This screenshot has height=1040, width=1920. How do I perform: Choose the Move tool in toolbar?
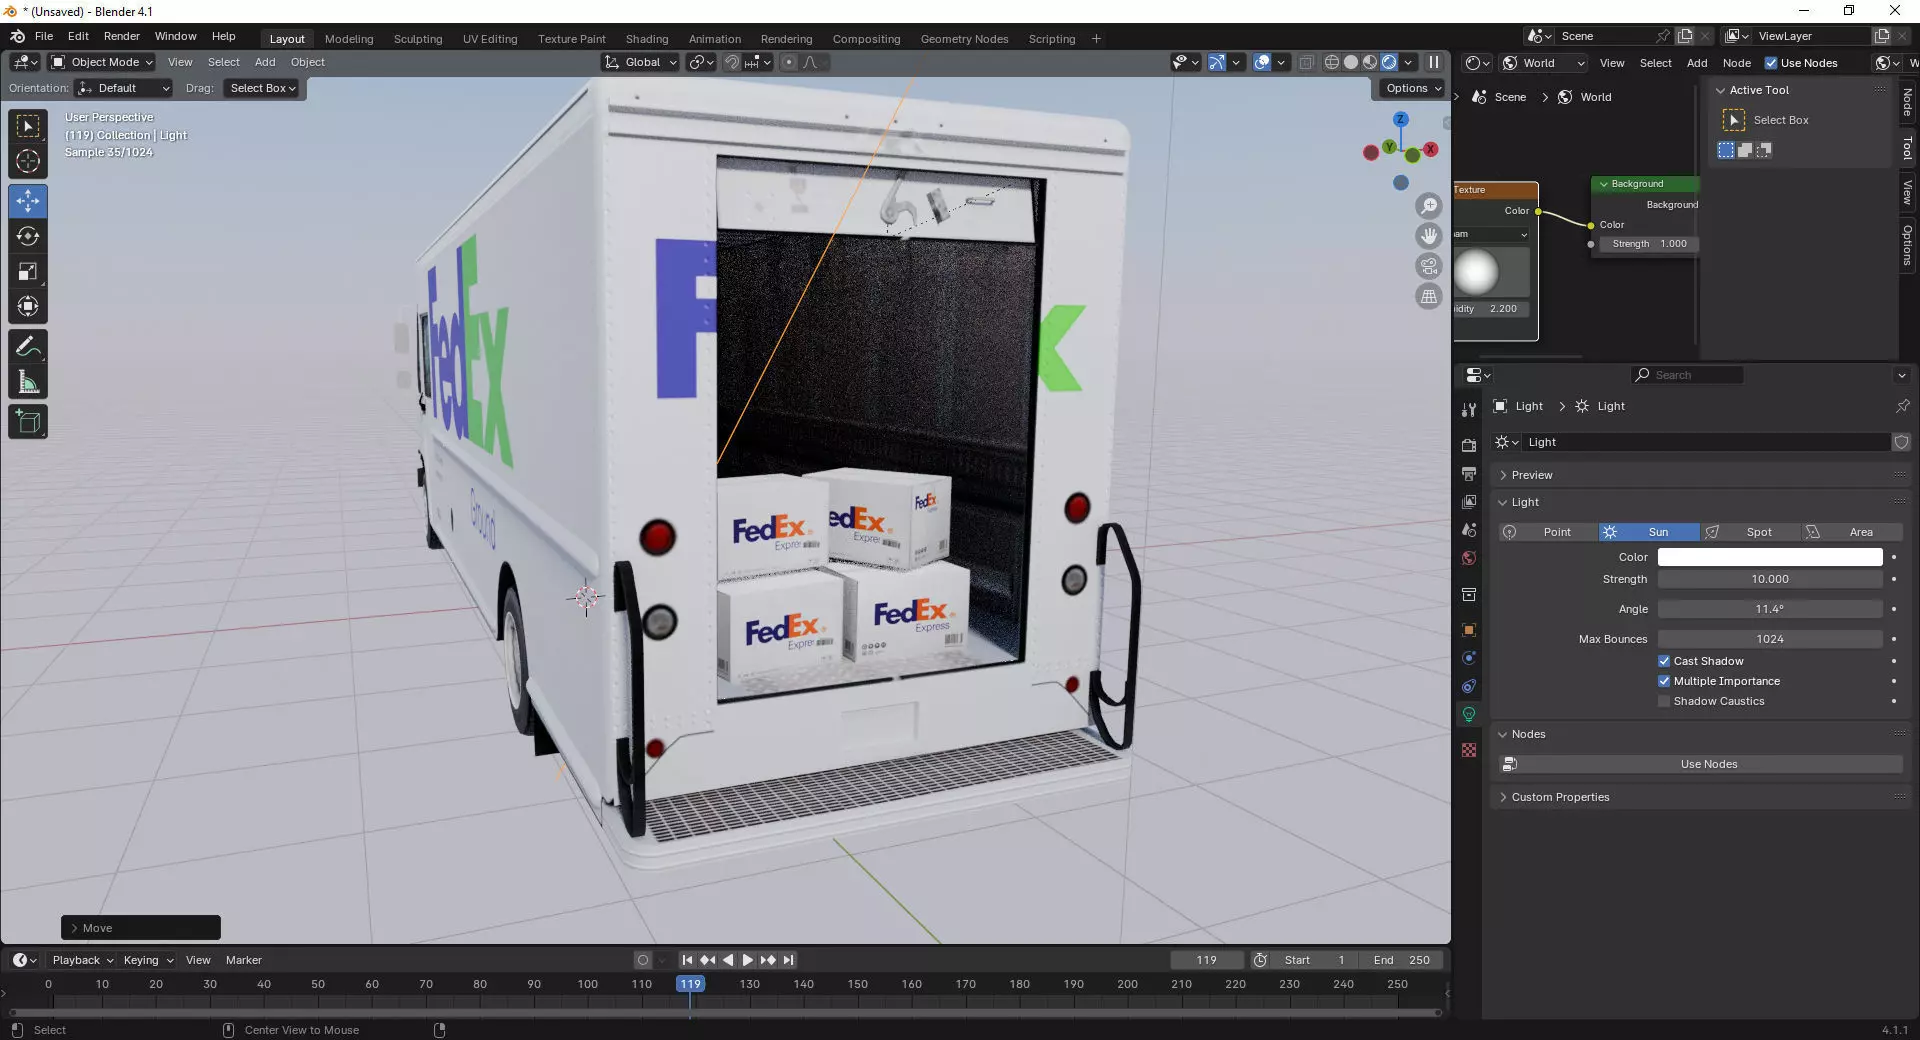(x=28, y=201)
